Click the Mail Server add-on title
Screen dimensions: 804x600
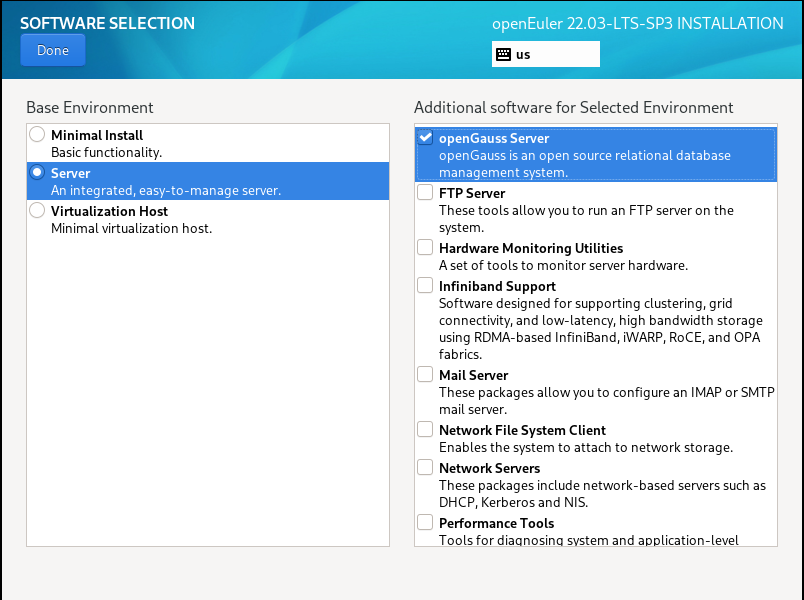474,375
